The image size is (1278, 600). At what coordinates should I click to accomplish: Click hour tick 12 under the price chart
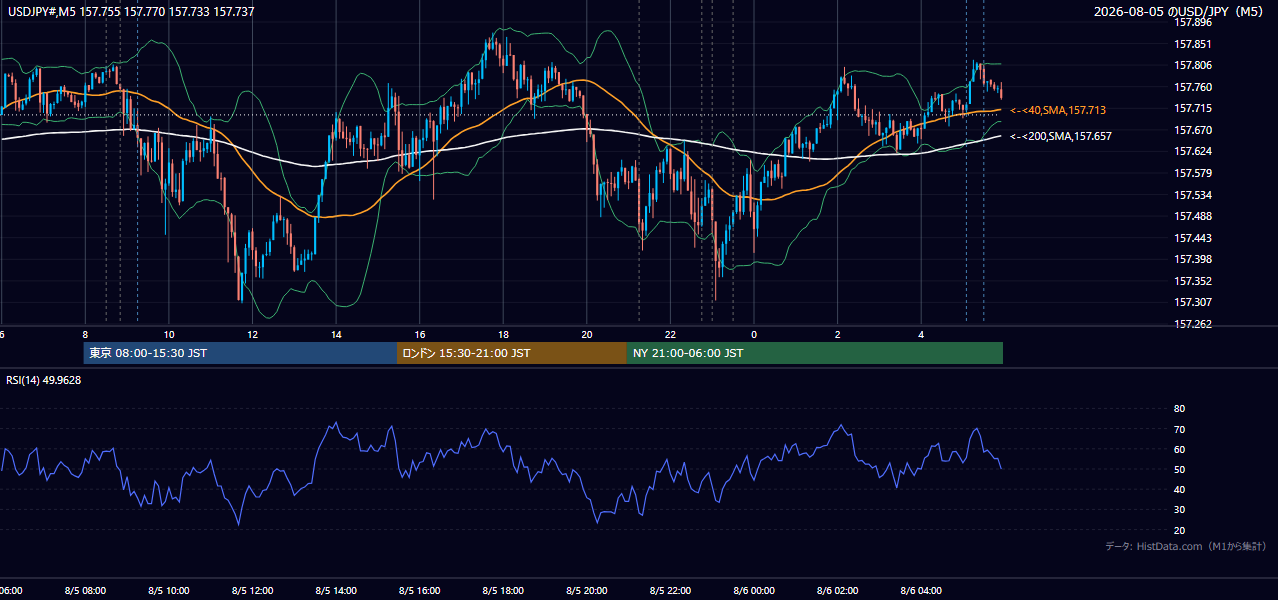[x=253, y=334]
